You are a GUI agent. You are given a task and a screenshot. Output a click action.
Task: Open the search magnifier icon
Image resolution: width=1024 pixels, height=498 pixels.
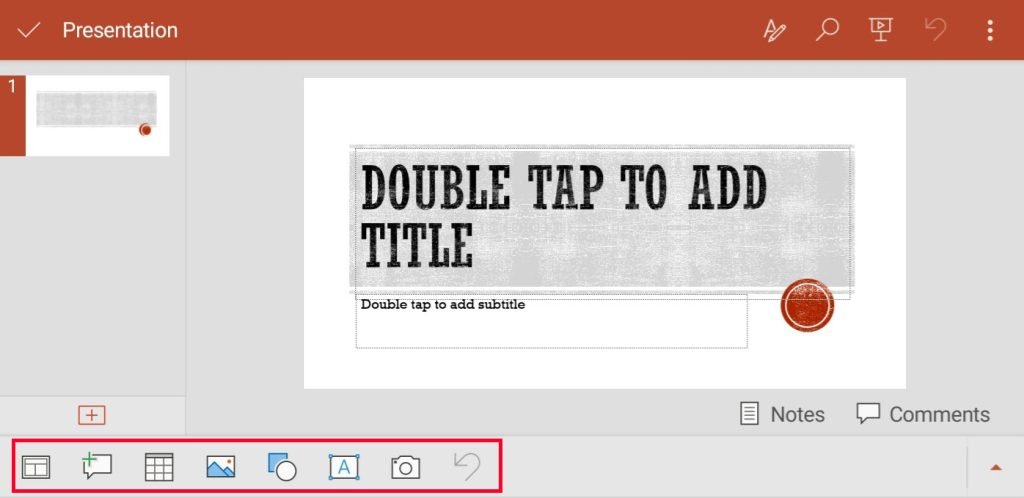[827, 30]
